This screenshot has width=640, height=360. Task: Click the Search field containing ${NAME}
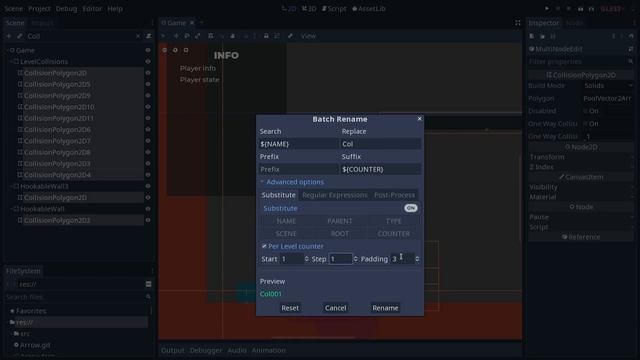(x=298, y=144)
